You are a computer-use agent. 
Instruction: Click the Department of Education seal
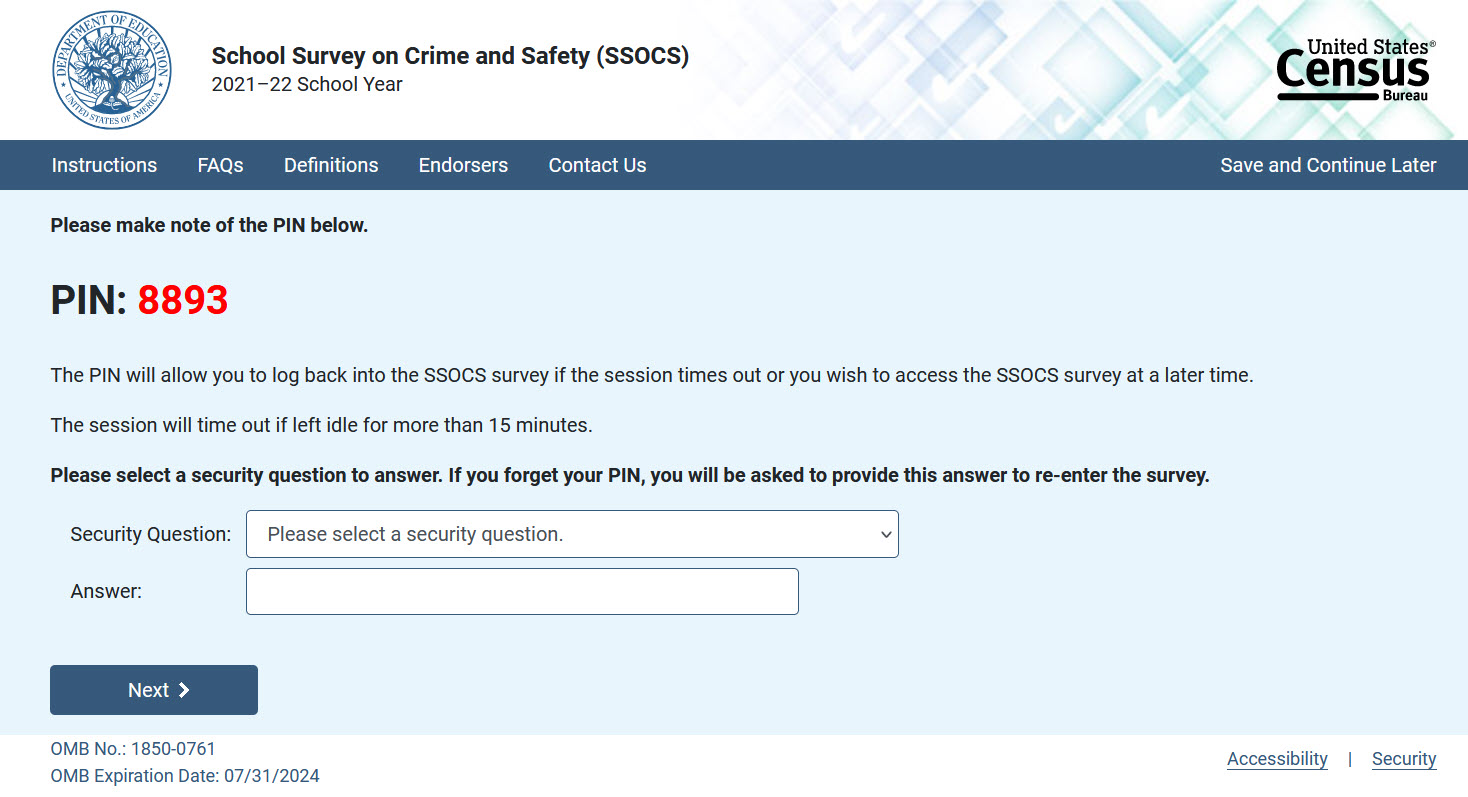point(111,70)
